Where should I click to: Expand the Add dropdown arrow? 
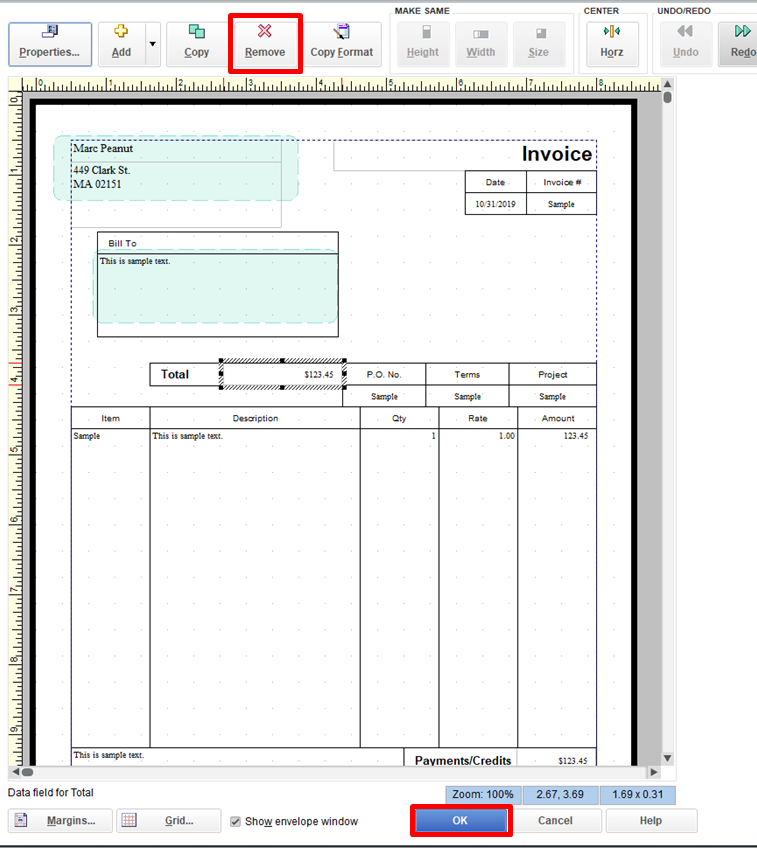(x=152, y=44)
